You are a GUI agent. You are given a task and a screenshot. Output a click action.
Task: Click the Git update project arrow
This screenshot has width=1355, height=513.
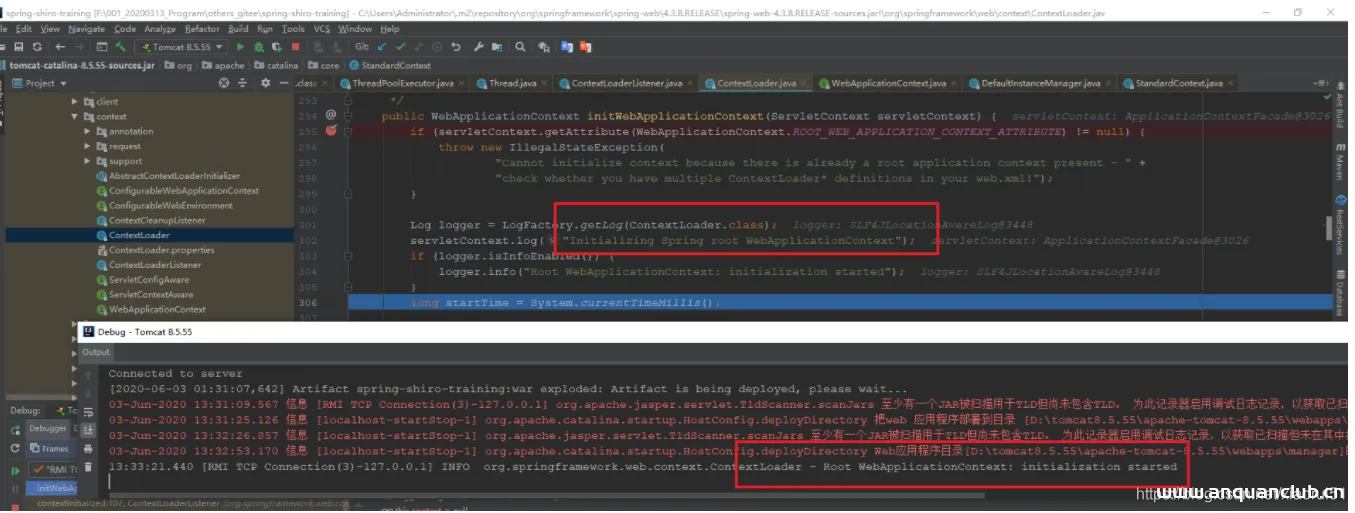coord(383,47)
